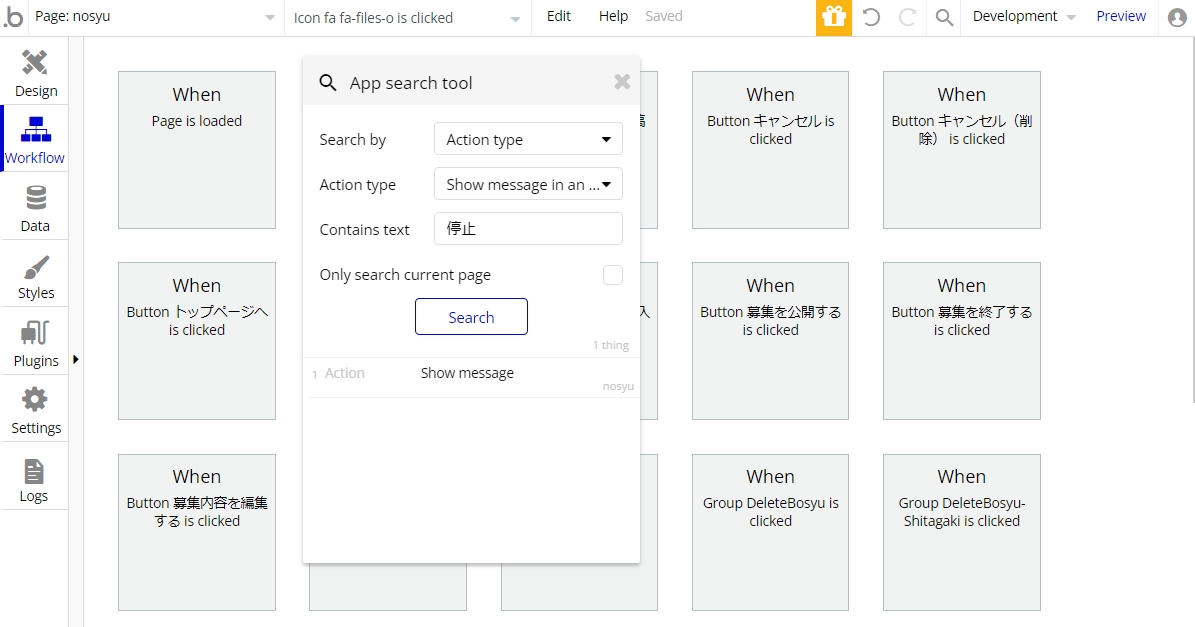Click the Search button
The height and width of the screenshot is (627, 1195).
(x=471, y=317)
